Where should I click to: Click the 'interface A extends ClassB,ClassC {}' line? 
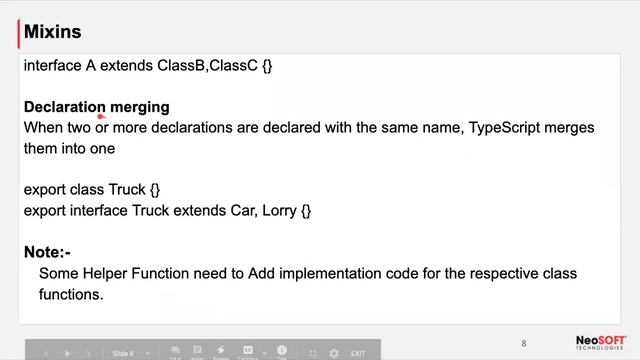pyautogui.click(x=148, y=66)
